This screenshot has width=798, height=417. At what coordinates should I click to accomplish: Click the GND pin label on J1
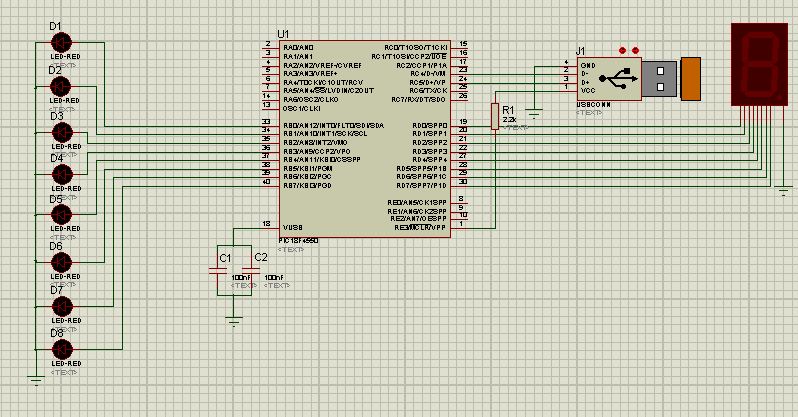(588, 66)
